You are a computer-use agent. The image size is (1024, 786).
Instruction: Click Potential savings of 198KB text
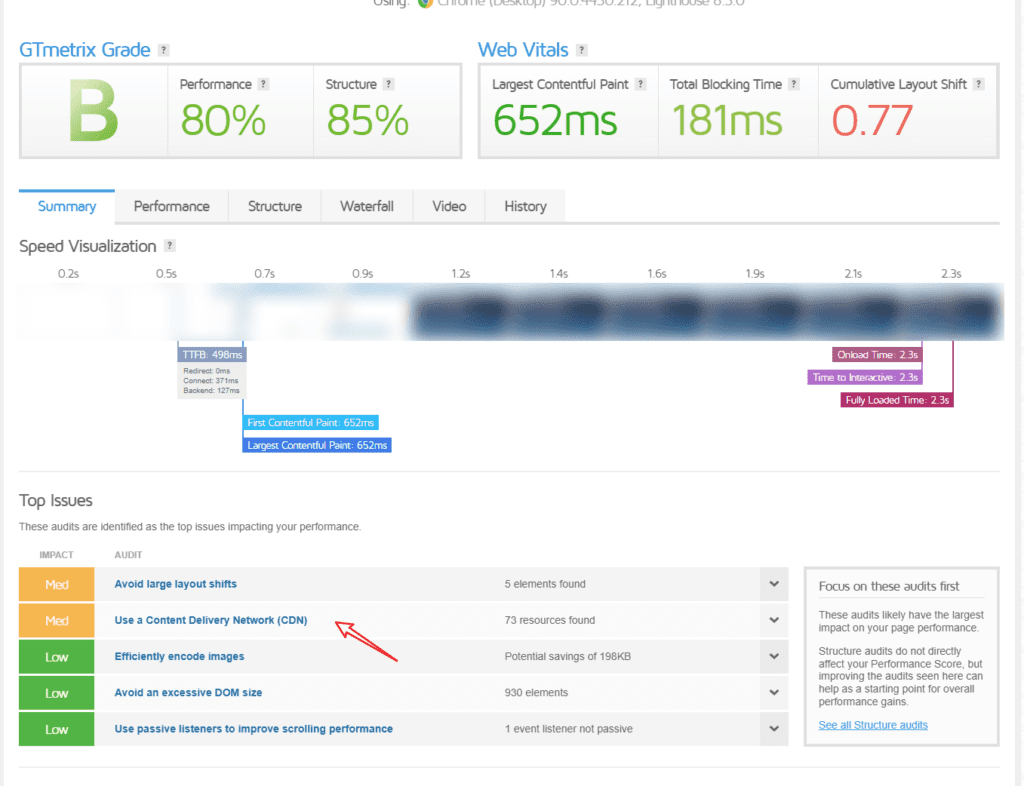click(568, 656)
